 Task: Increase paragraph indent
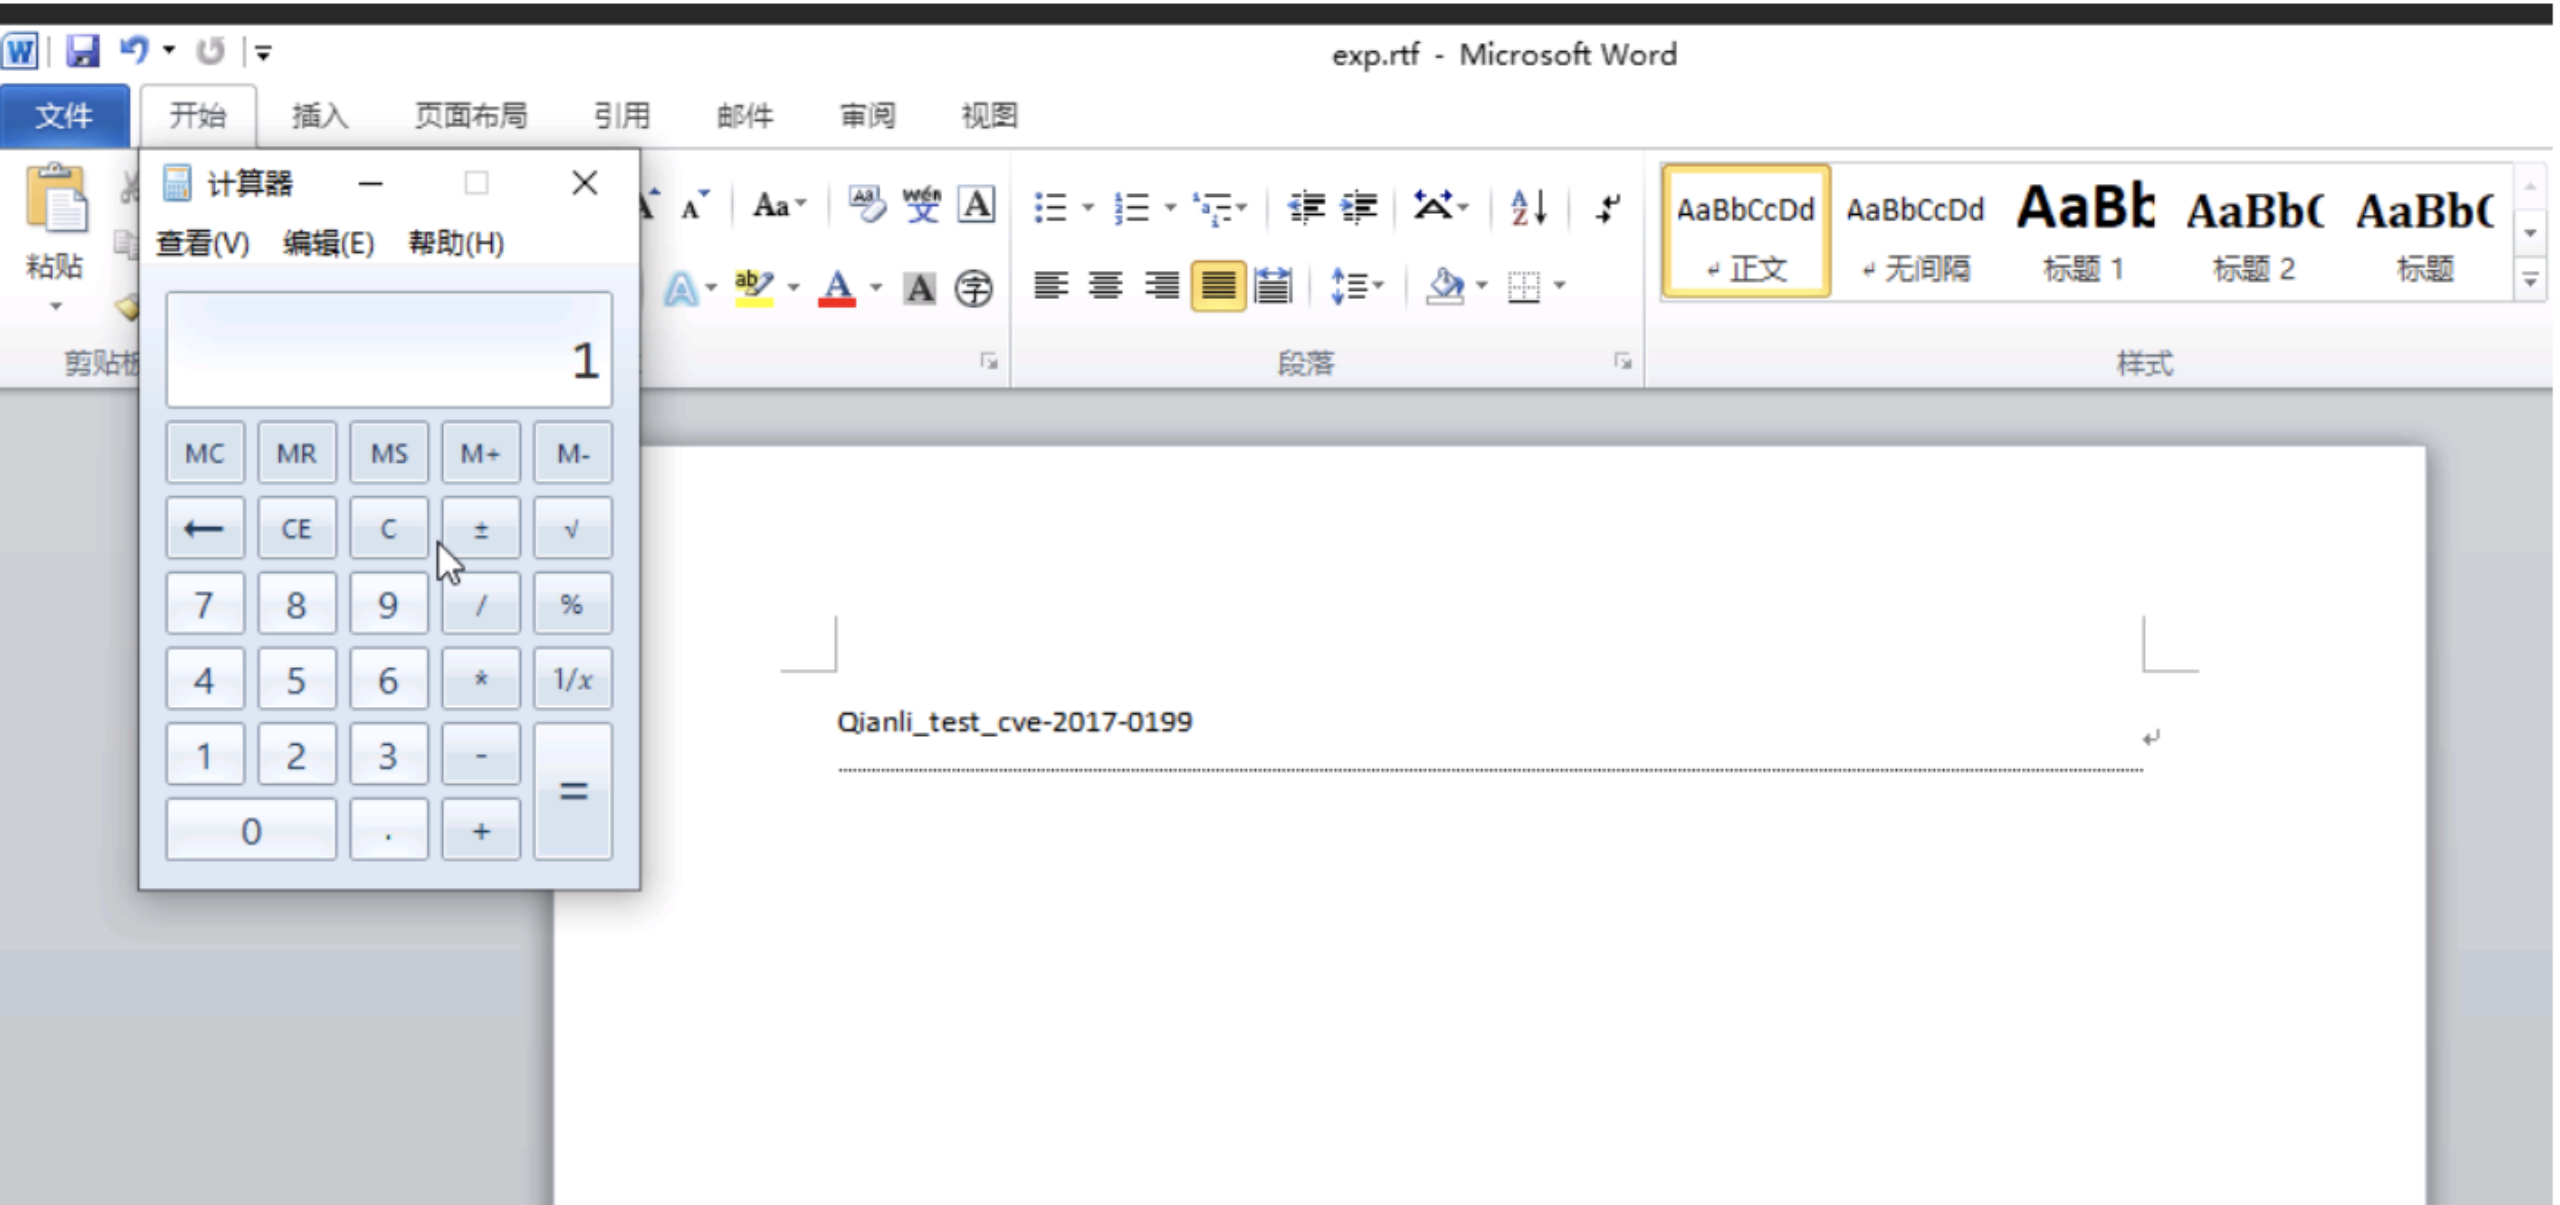click(1359, 207)
